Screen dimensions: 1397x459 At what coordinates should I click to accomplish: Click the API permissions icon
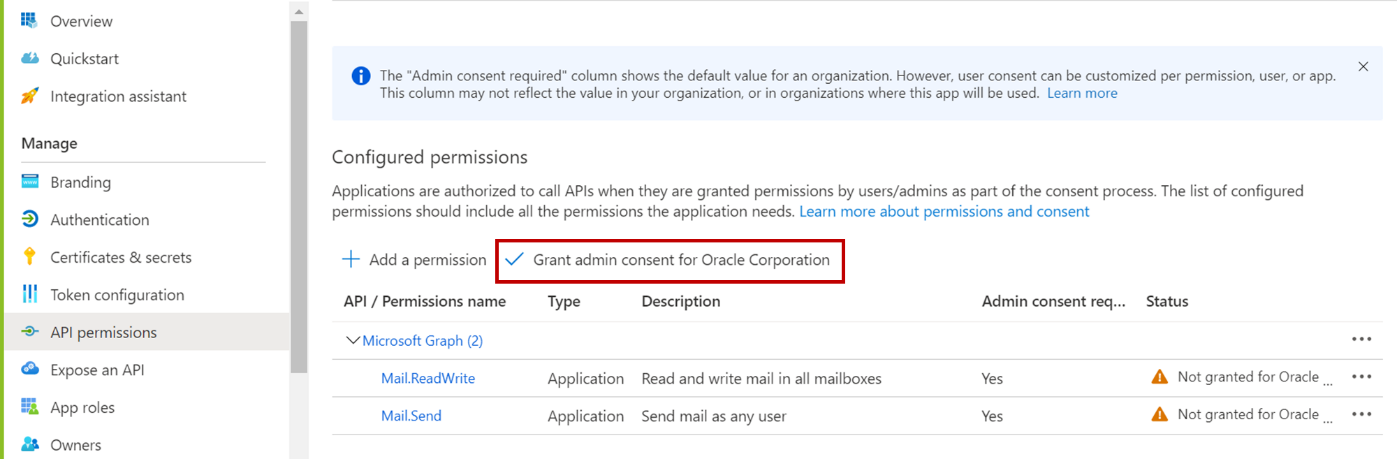pos(30,332)
